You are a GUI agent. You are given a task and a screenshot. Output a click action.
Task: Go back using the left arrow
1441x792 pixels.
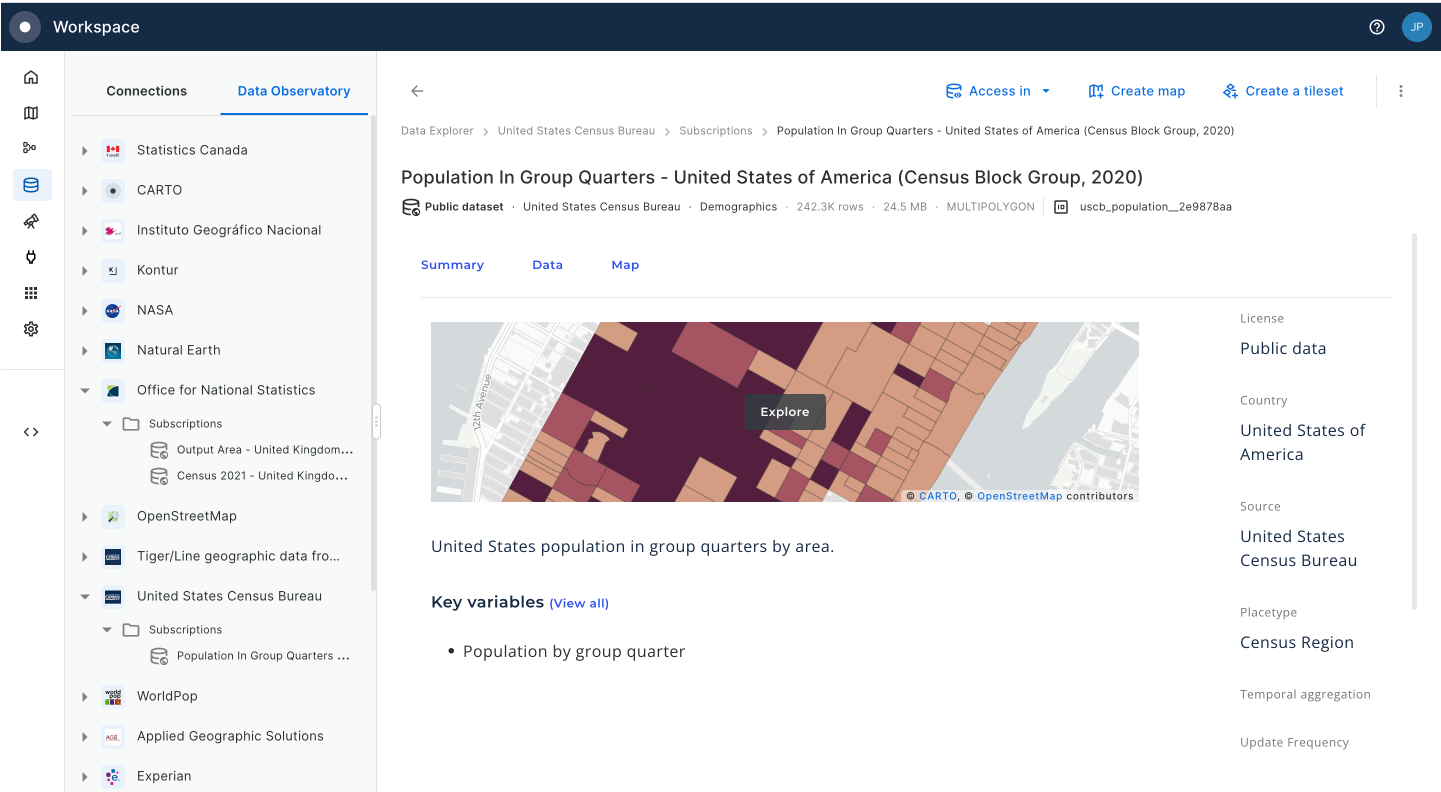click(417, 91)
